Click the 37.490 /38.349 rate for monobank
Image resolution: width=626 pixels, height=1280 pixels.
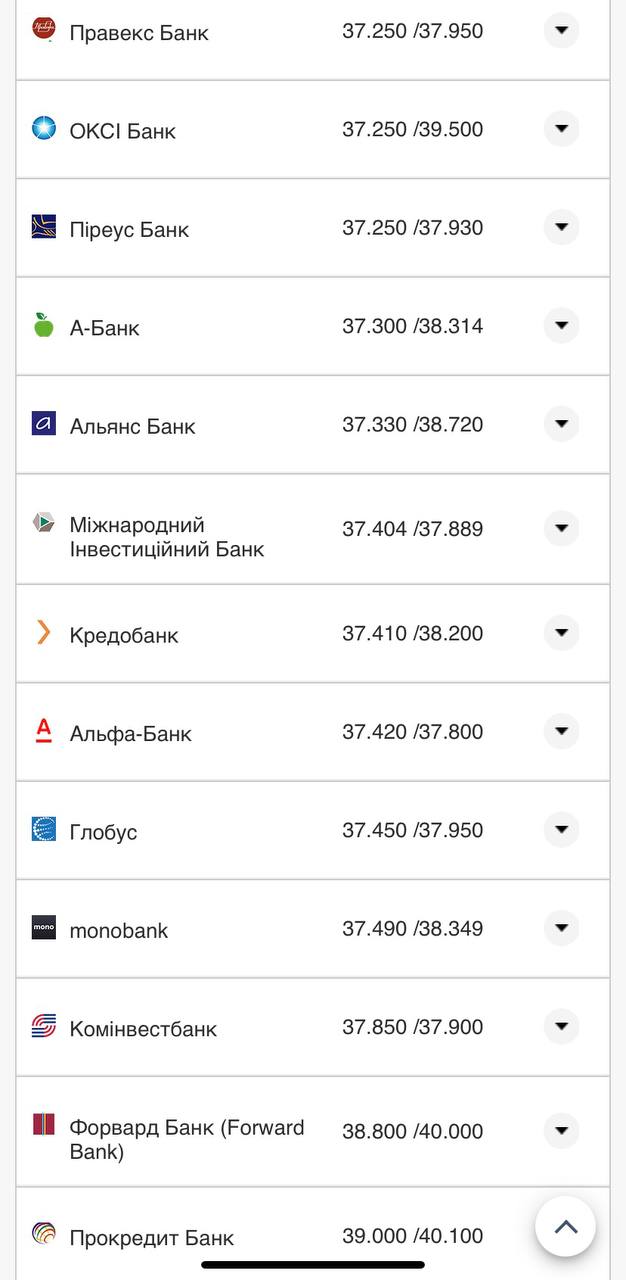pyautogui.click(x=412, y=927)
